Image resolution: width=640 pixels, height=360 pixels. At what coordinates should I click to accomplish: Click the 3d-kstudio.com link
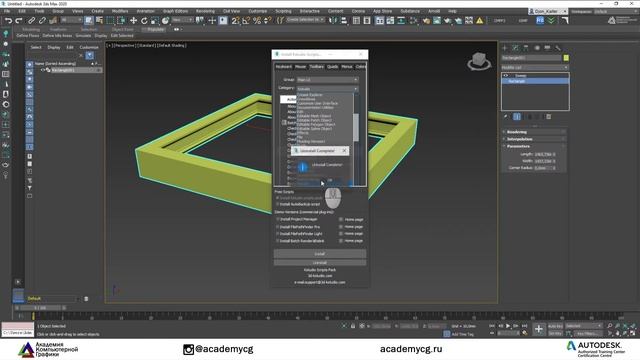320,276
